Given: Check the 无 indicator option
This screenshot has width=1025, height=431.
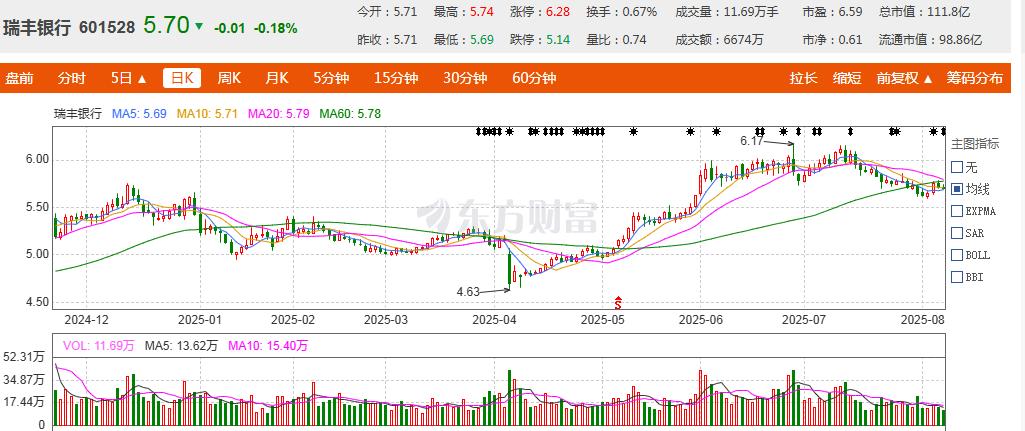Looking at the screenshot, I should pos(957,167).
